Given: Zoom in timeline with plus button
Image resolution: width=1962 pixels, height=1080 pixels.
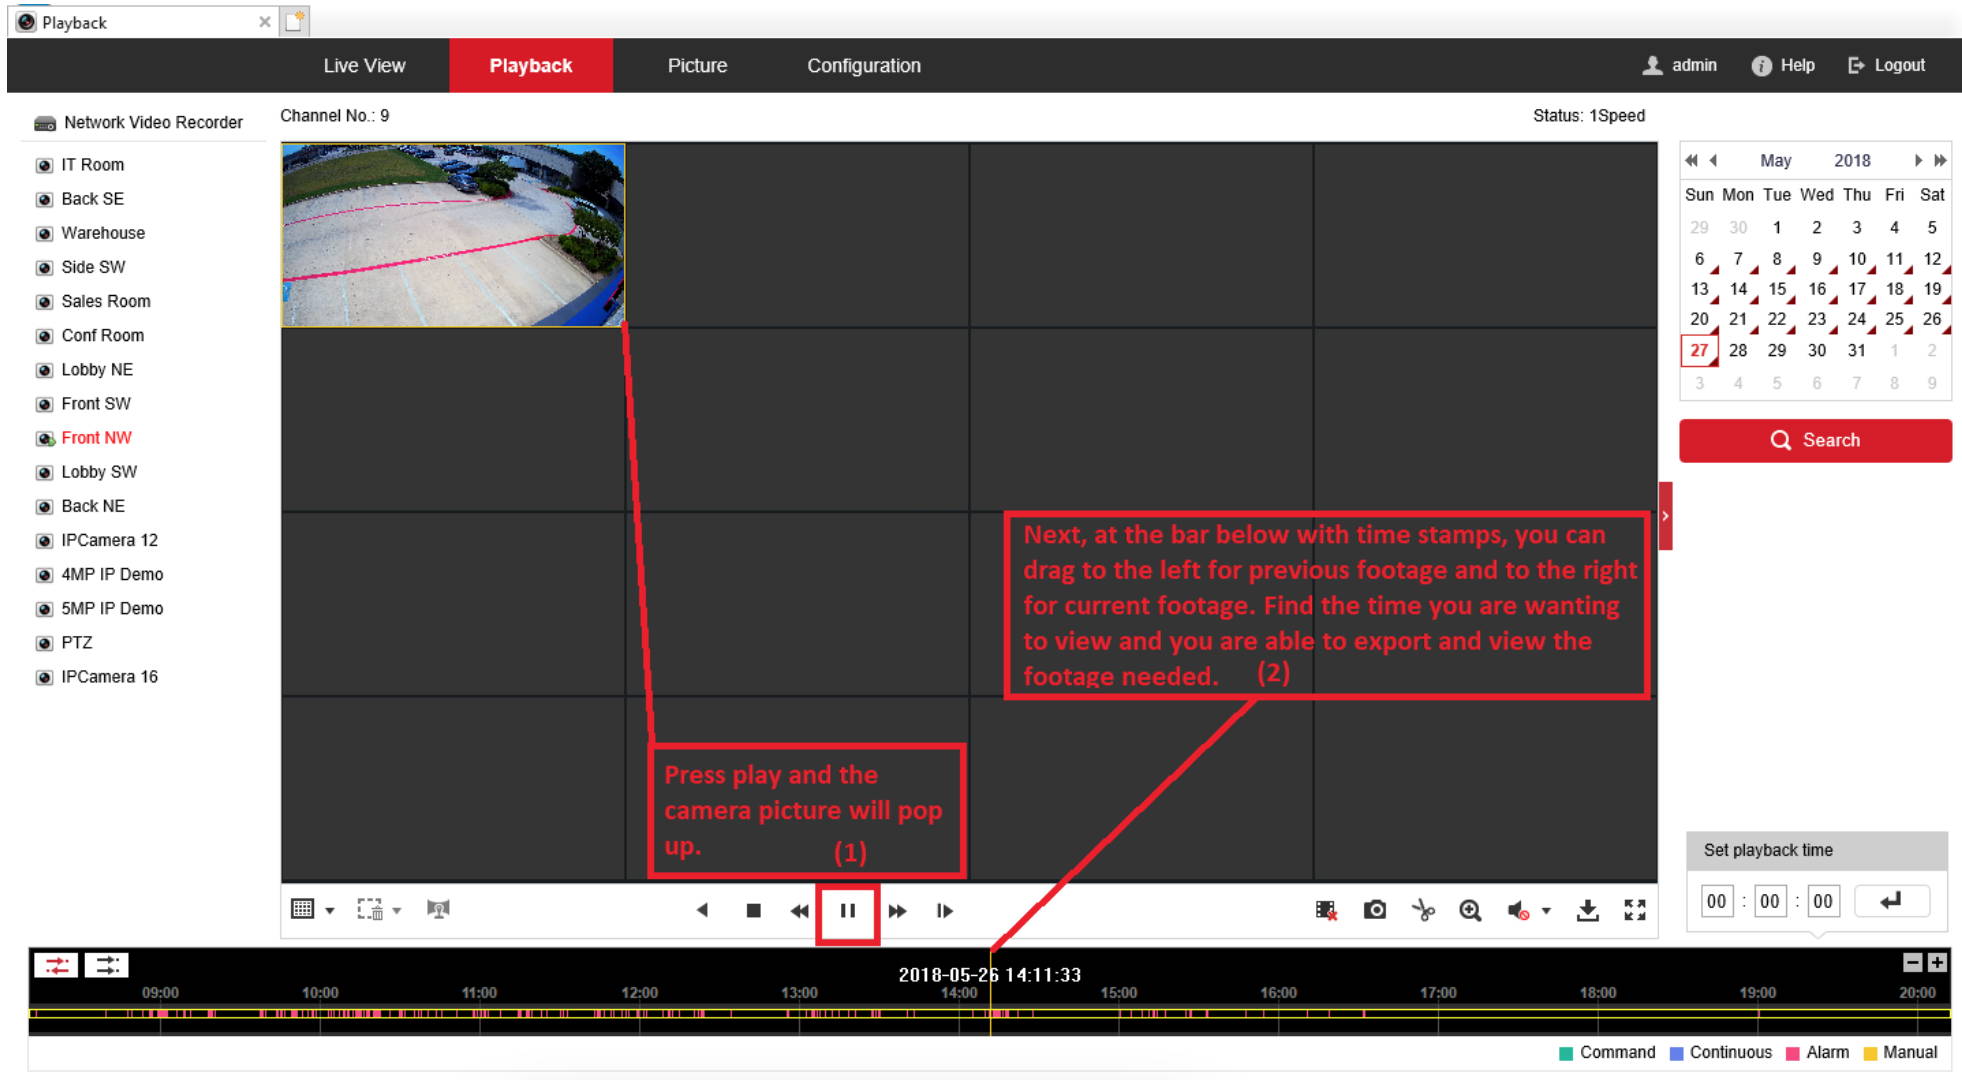Looking at the screenshot, I should 1937,962.
